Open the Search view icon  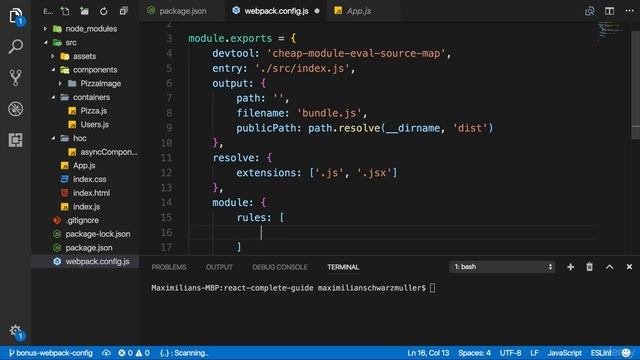[16, 46]
